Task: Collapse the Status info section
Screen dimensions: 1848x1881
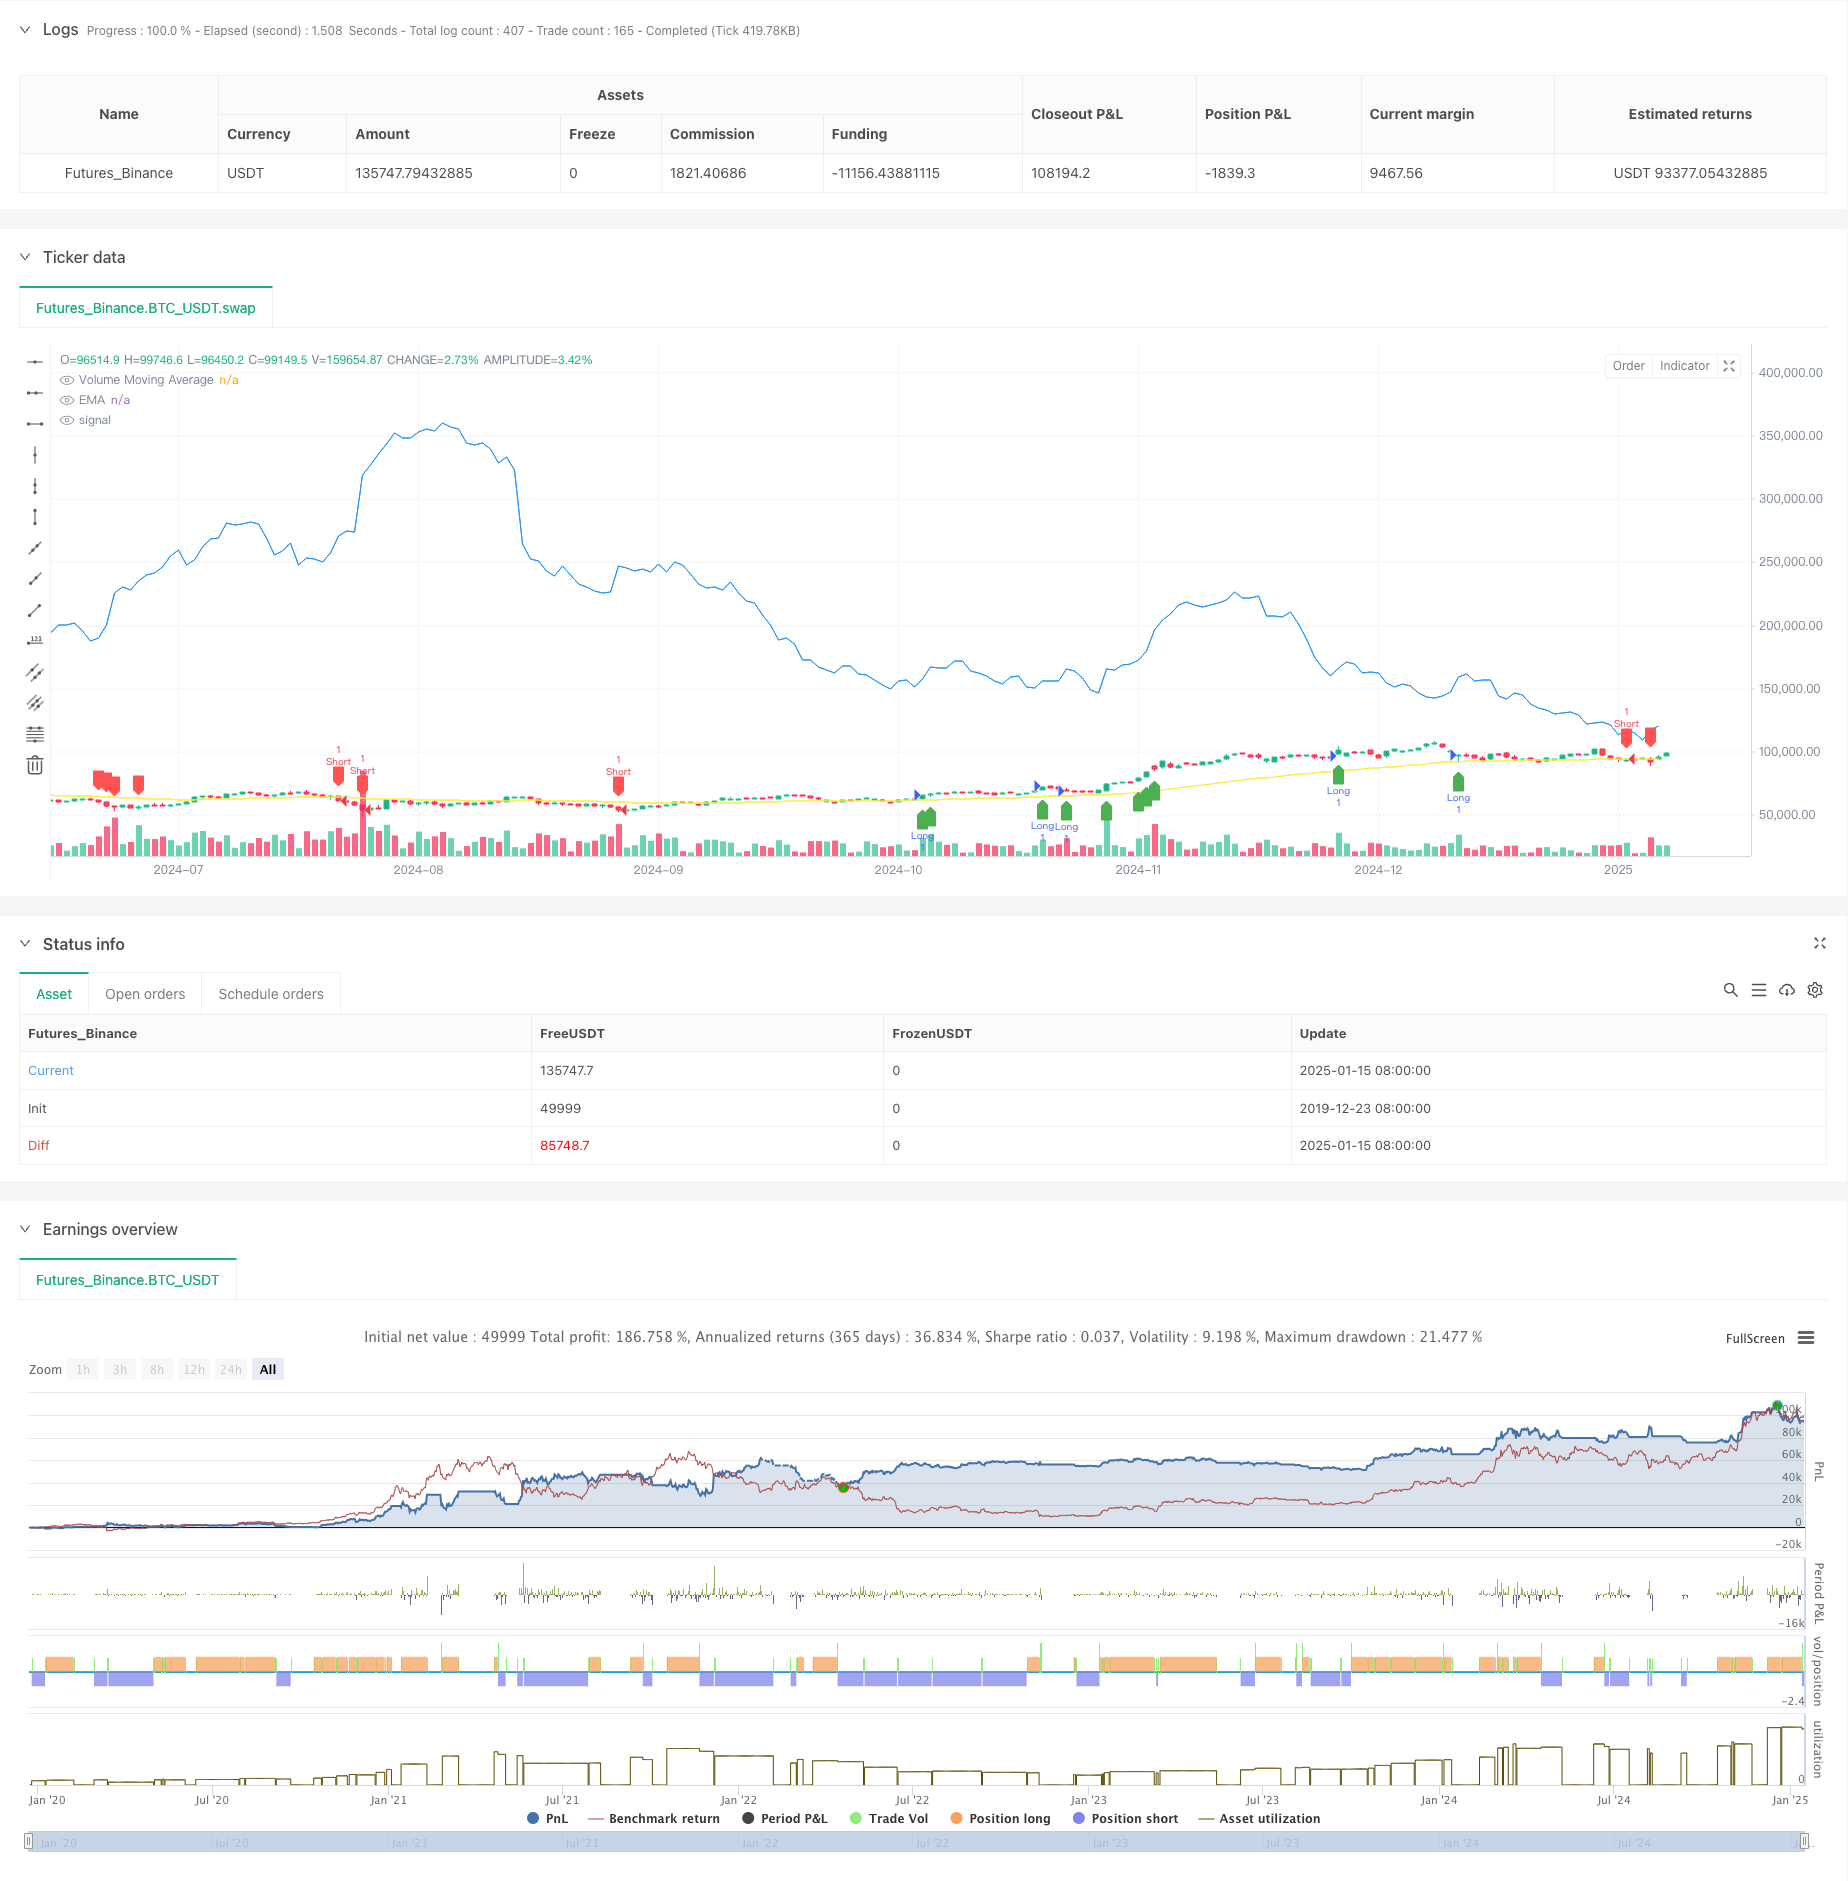Action: (x=25, y=944)
